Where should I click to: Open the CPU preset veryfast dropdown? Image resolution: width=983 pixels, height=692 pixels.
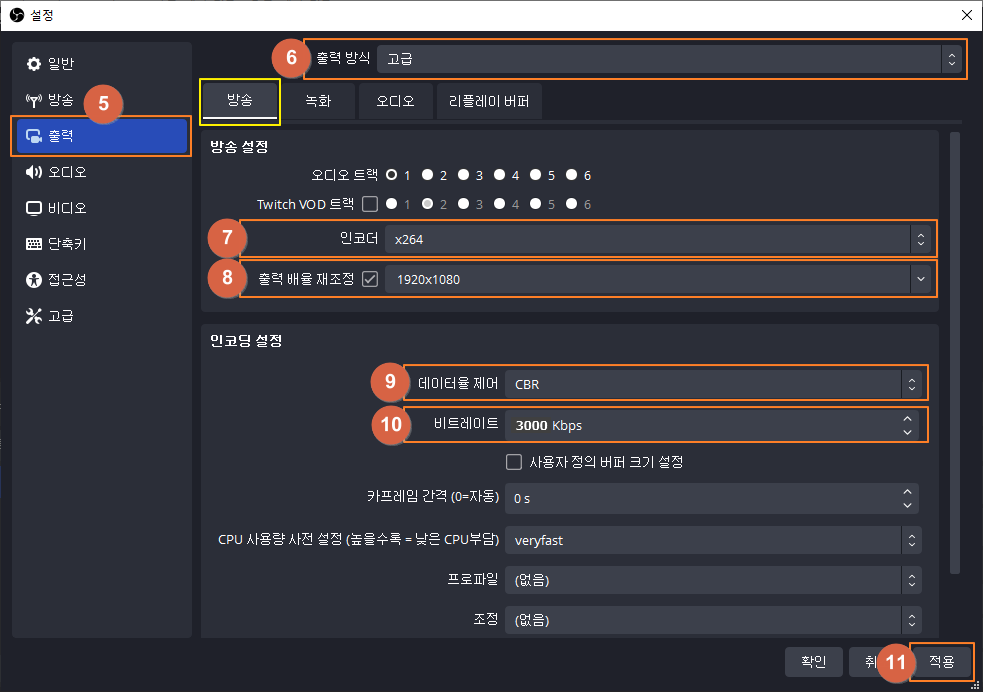click(713, 540)
